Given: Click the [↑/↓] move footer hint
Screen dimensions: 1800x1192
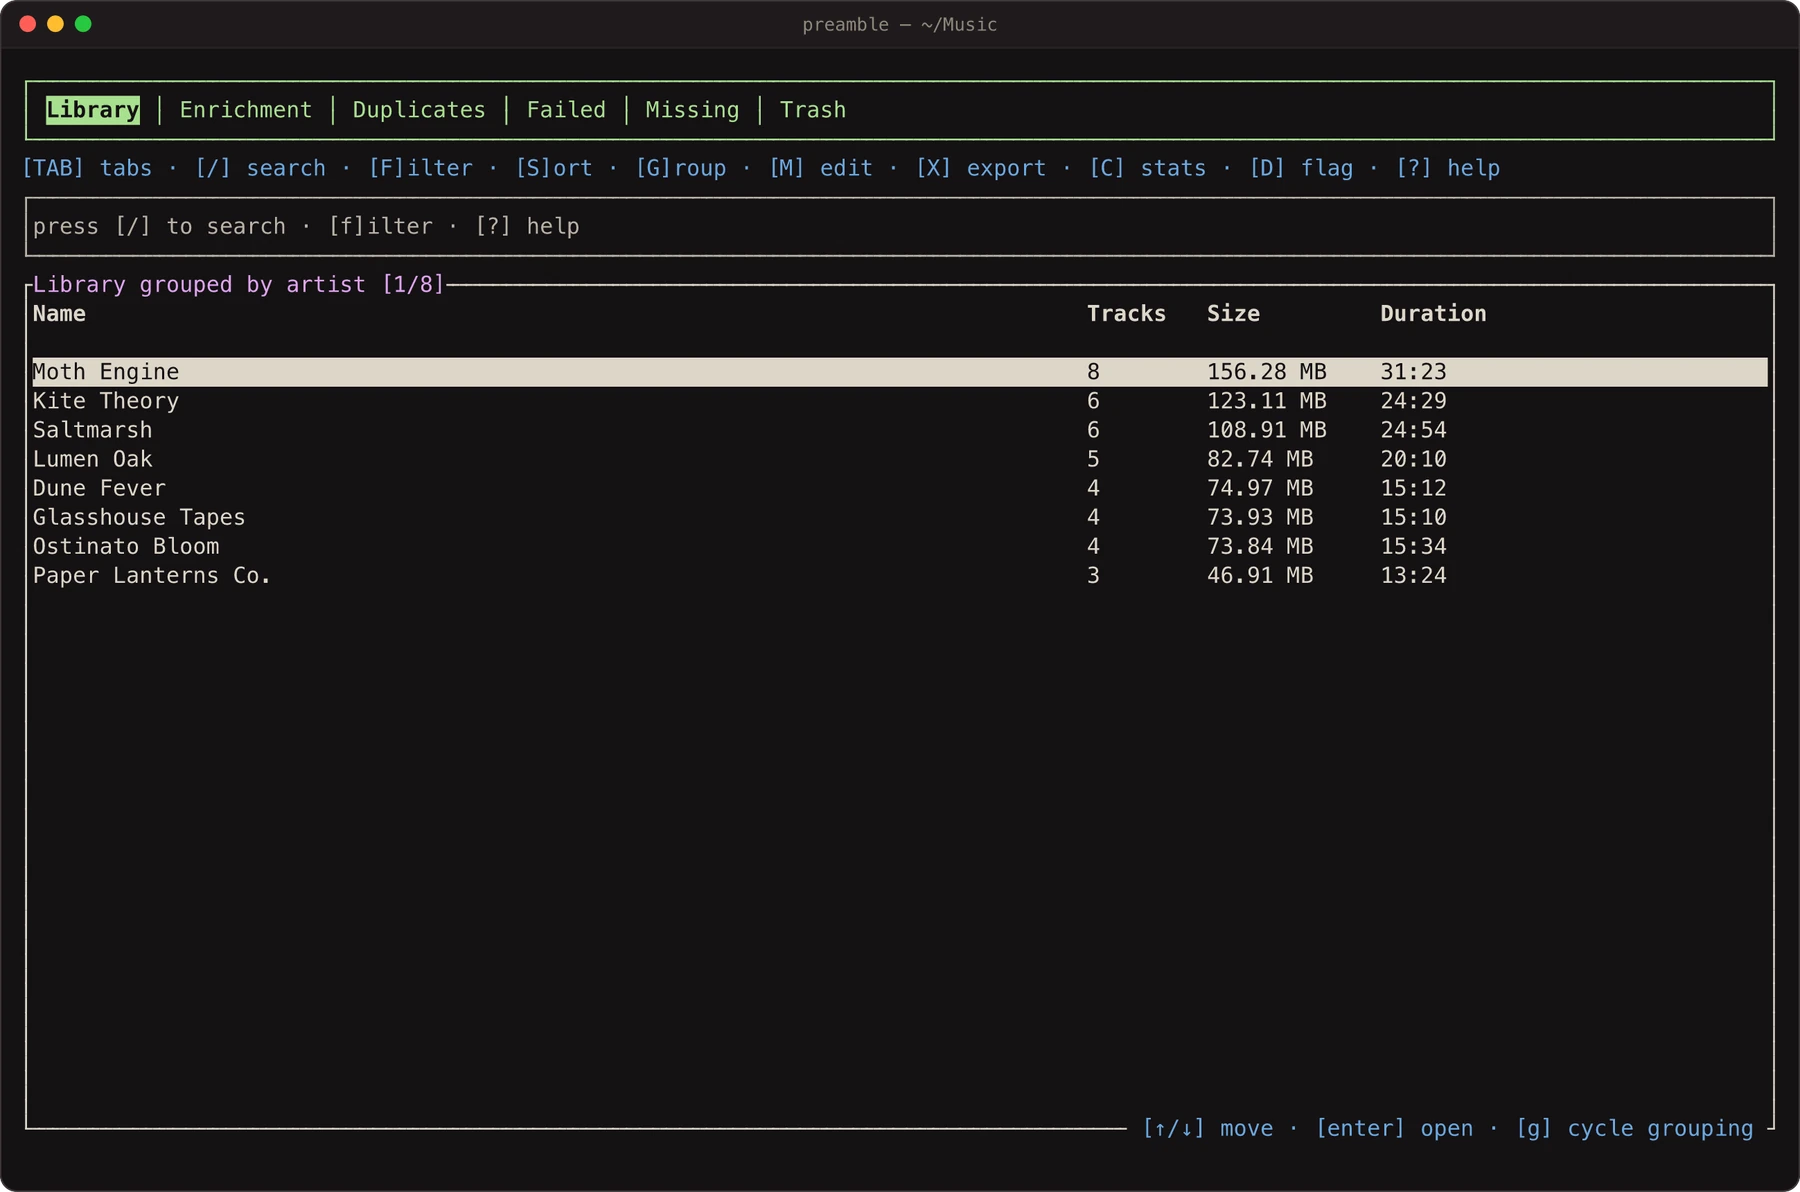Looking at the screenshot, I should pyautogui.click(x=1208, y=1129).
